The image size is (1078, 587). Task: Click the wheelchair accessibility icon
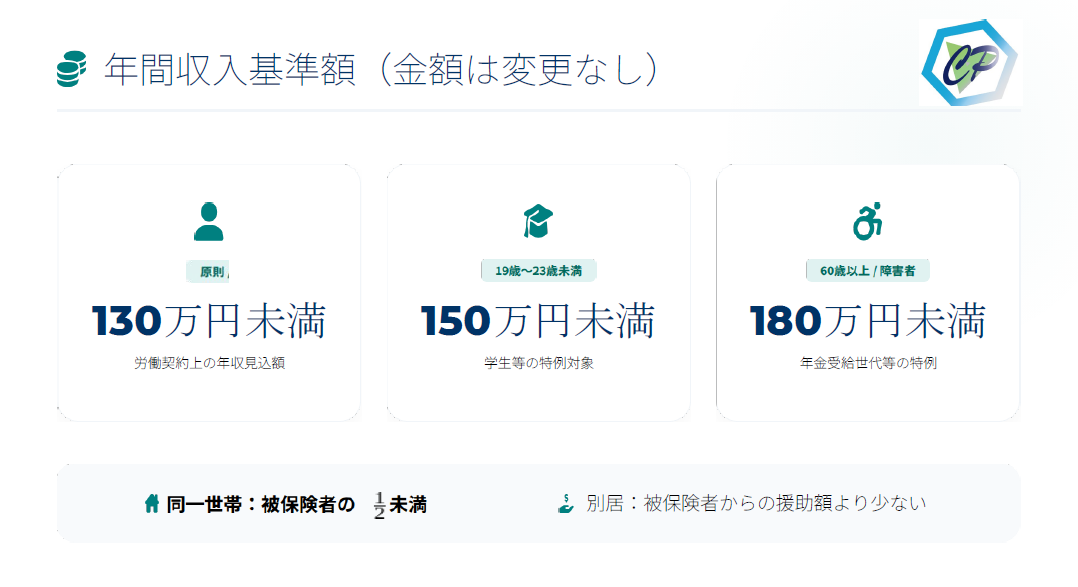(x=868, y=221)
